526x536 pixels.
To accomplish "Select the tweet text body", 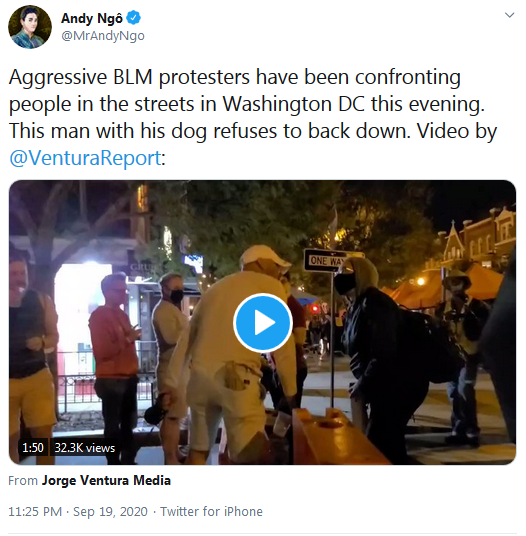I will click(253, 117).
